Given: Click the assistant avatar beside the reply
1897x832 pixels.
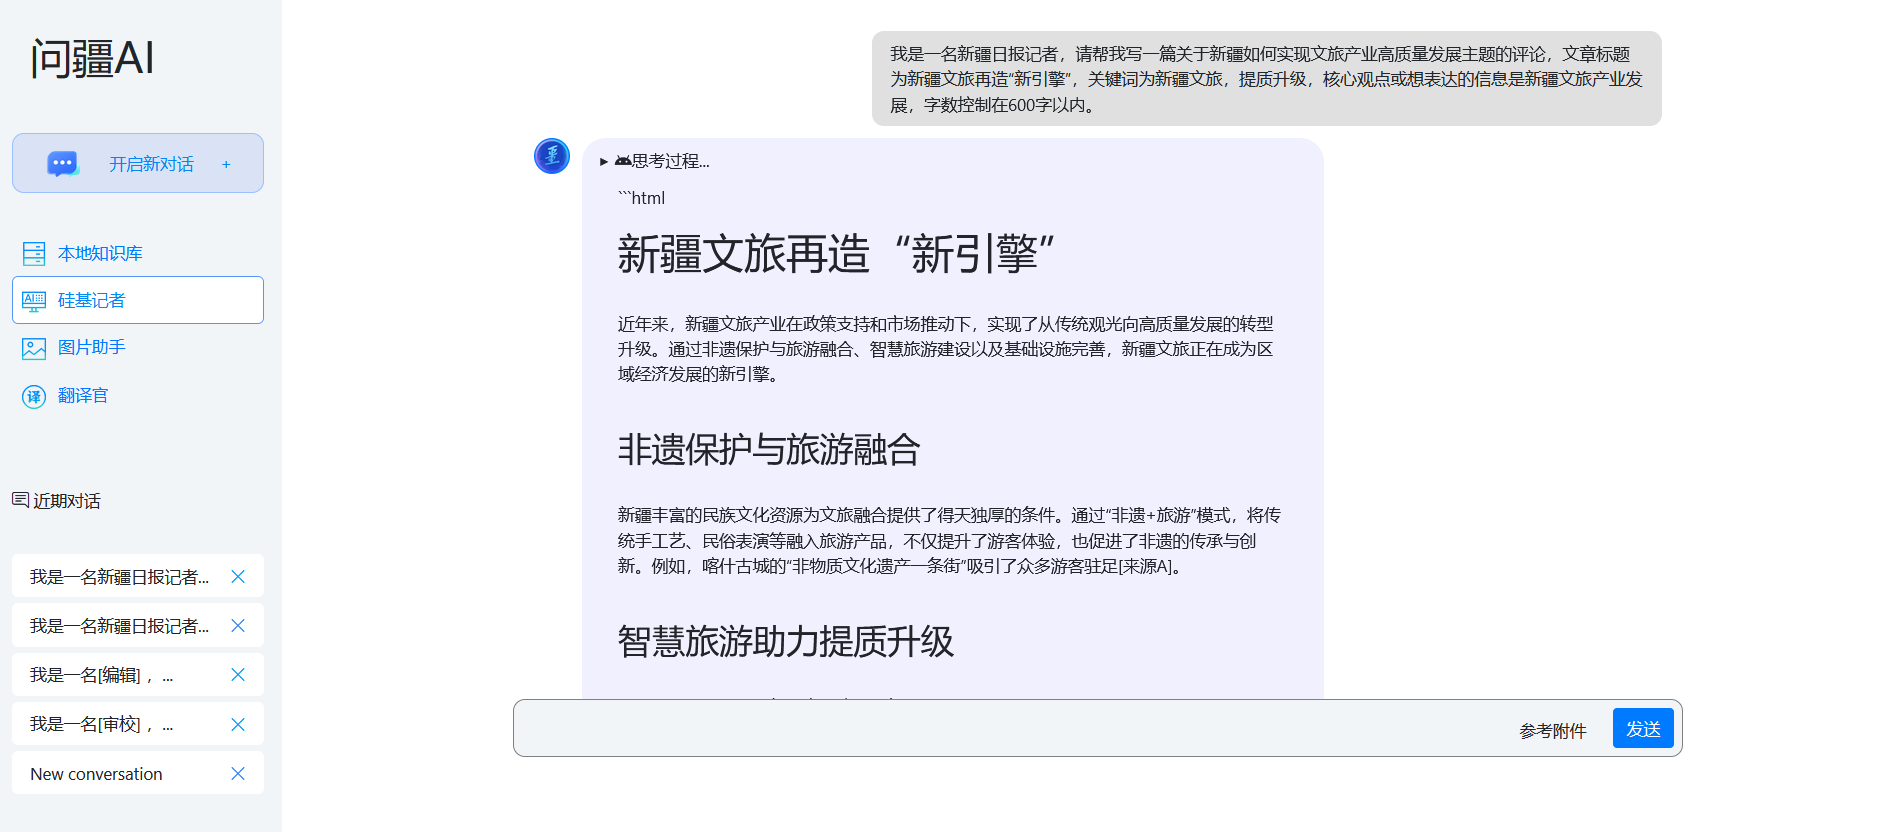Looking at the screenshot, I should pos(552,156).
